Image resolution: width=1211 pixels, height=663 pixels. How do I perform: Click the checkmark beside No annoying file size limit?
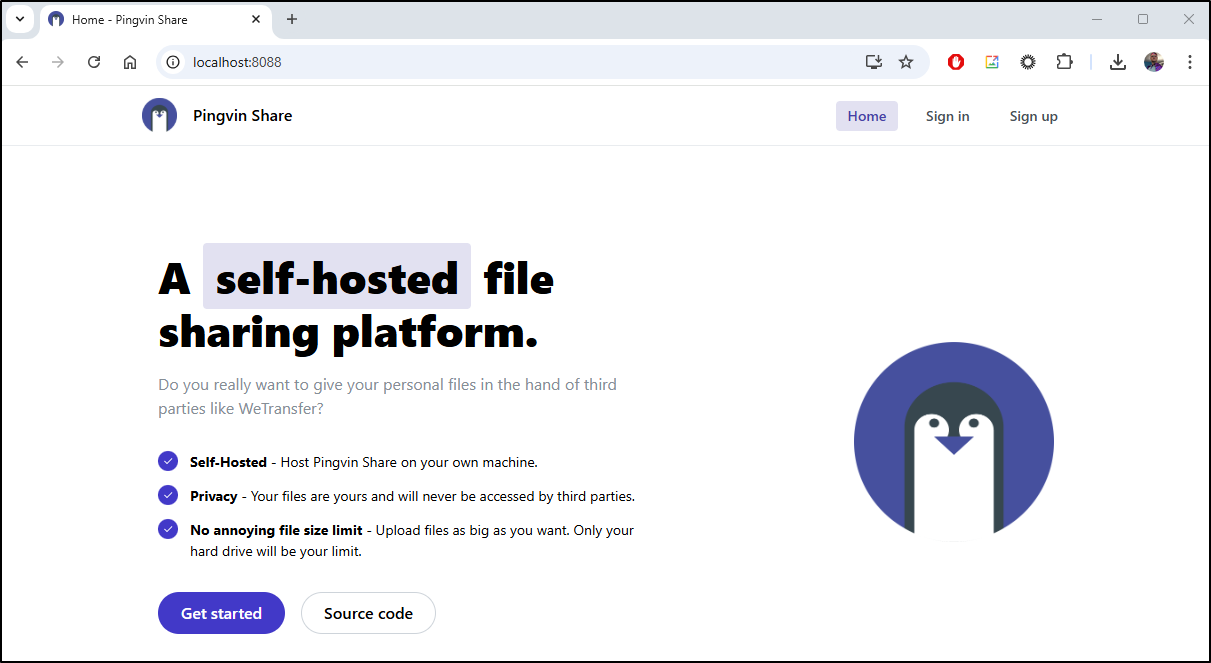[x=168, y=529]
